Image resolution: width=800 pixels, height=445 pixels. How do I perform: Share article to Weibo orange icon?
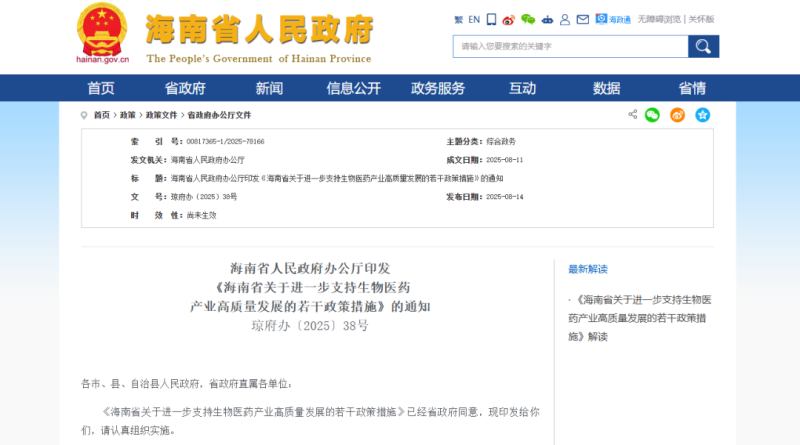coord(677,115)
